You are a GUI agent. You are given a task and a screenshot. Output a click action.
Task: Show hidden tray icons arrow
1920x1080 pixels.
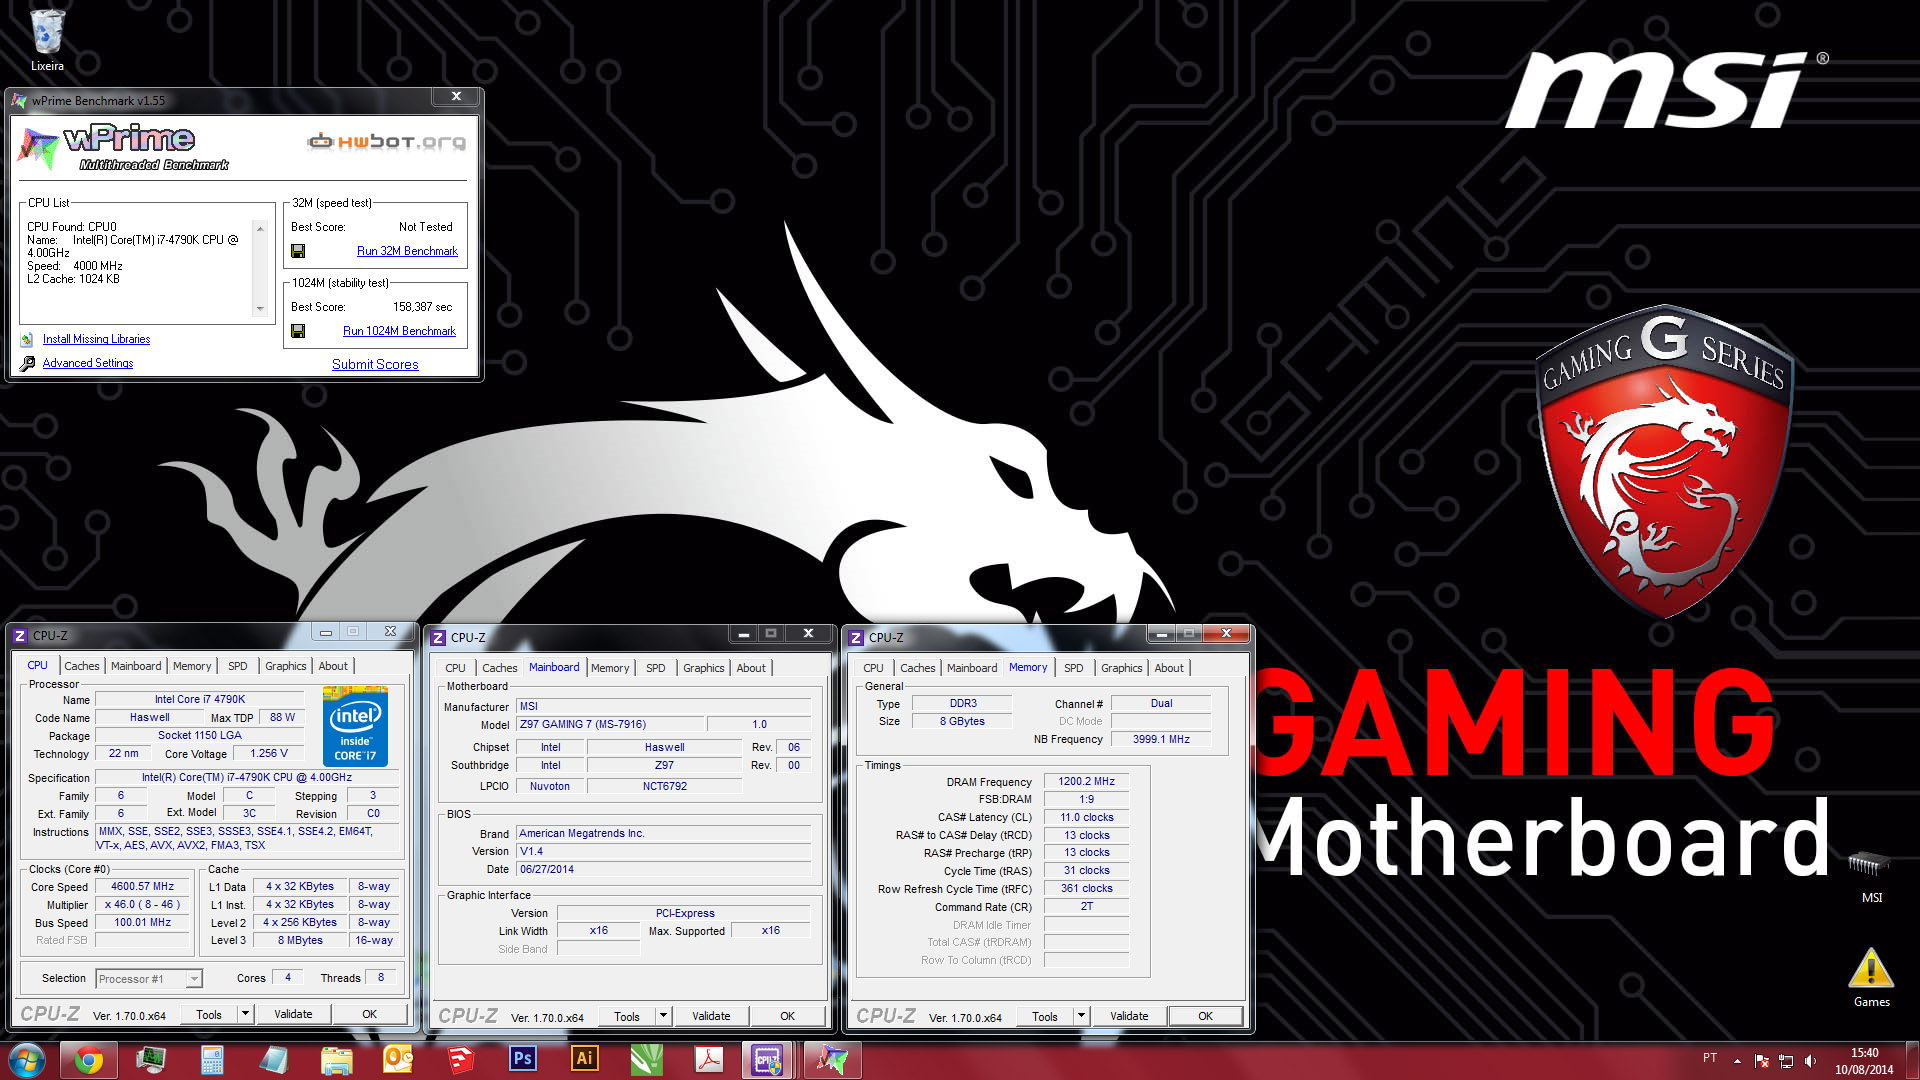pyautogui.click(x=1737, y=1060)
